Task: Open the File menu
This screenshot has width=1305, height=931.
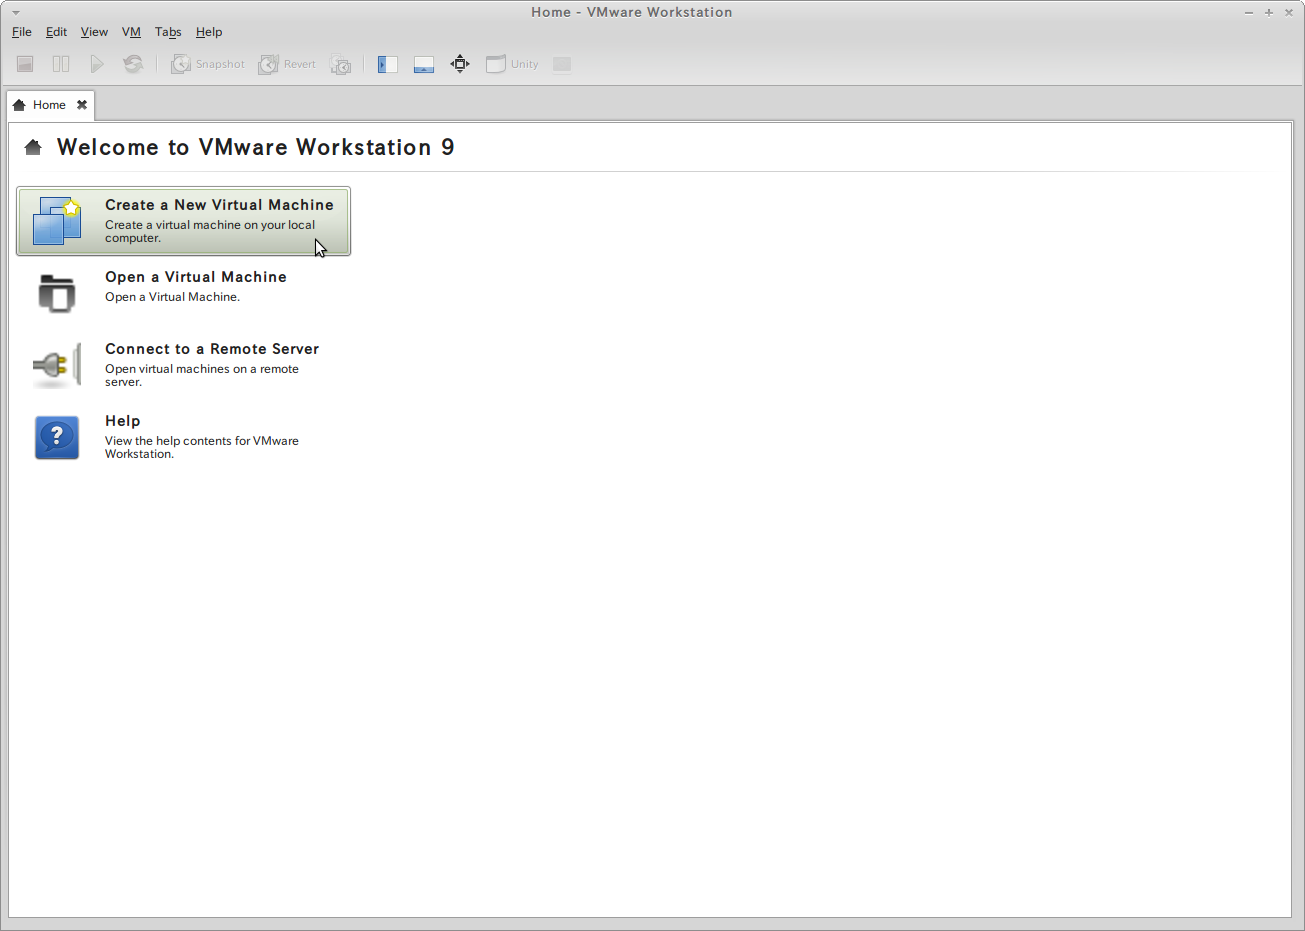Action: coord(22,32)
